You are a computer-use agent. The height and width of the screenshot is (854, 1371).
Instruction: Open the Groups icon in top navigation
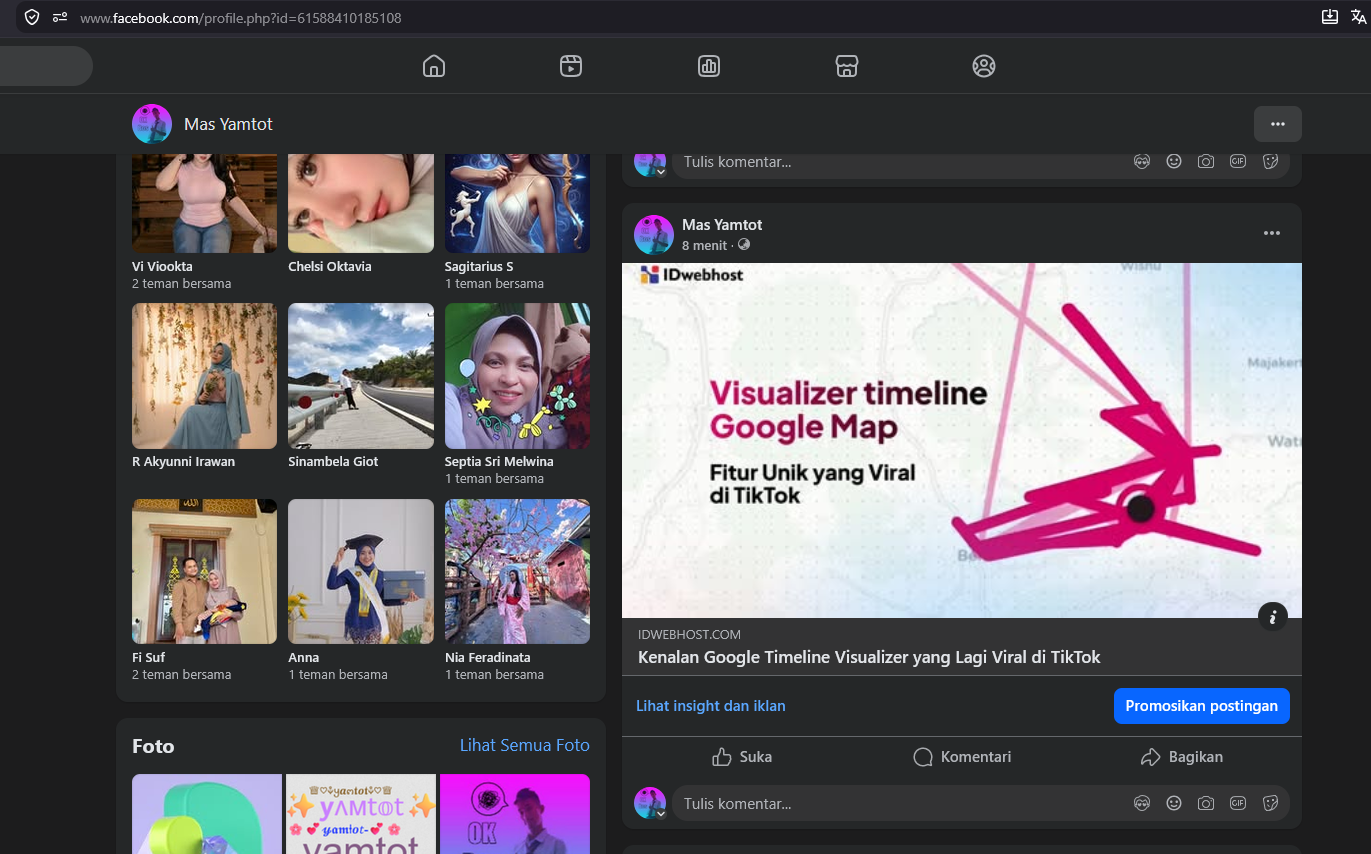984,66
